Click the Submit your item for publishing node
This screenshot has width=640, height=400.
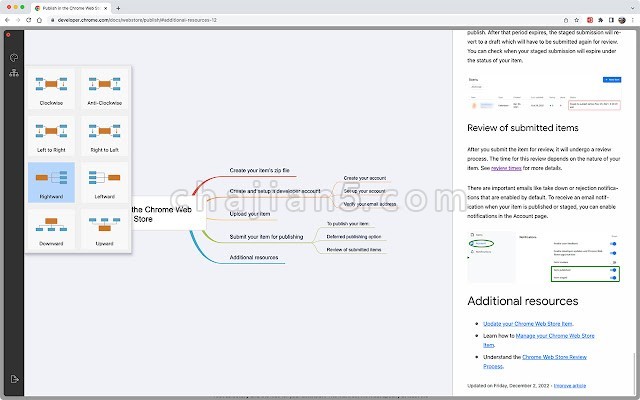[x=266, y=237]
